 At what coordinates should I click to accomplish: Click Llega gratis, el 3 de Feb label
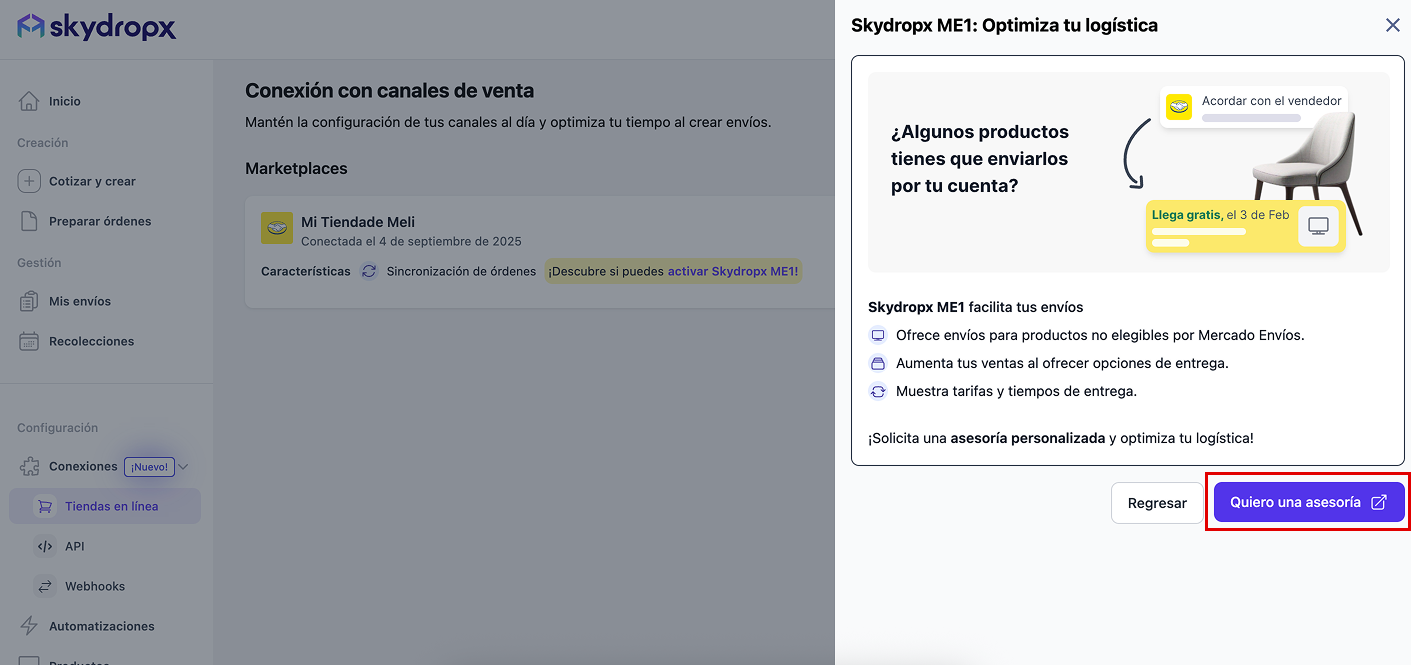(x=1220, y=214)
